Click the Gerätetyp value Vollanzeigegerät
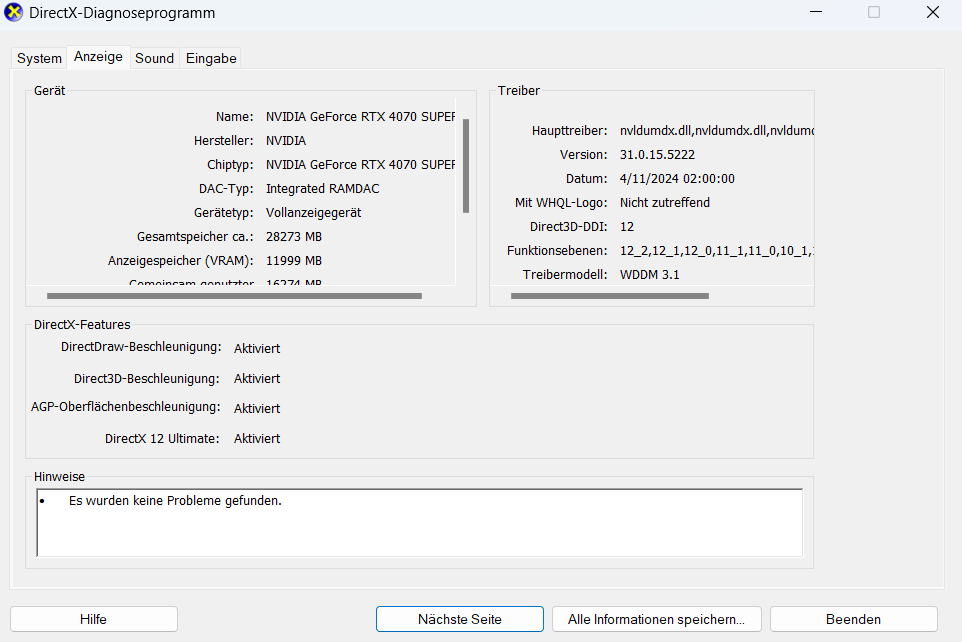Viewport: 962px width, 642px height. point(314,212)
